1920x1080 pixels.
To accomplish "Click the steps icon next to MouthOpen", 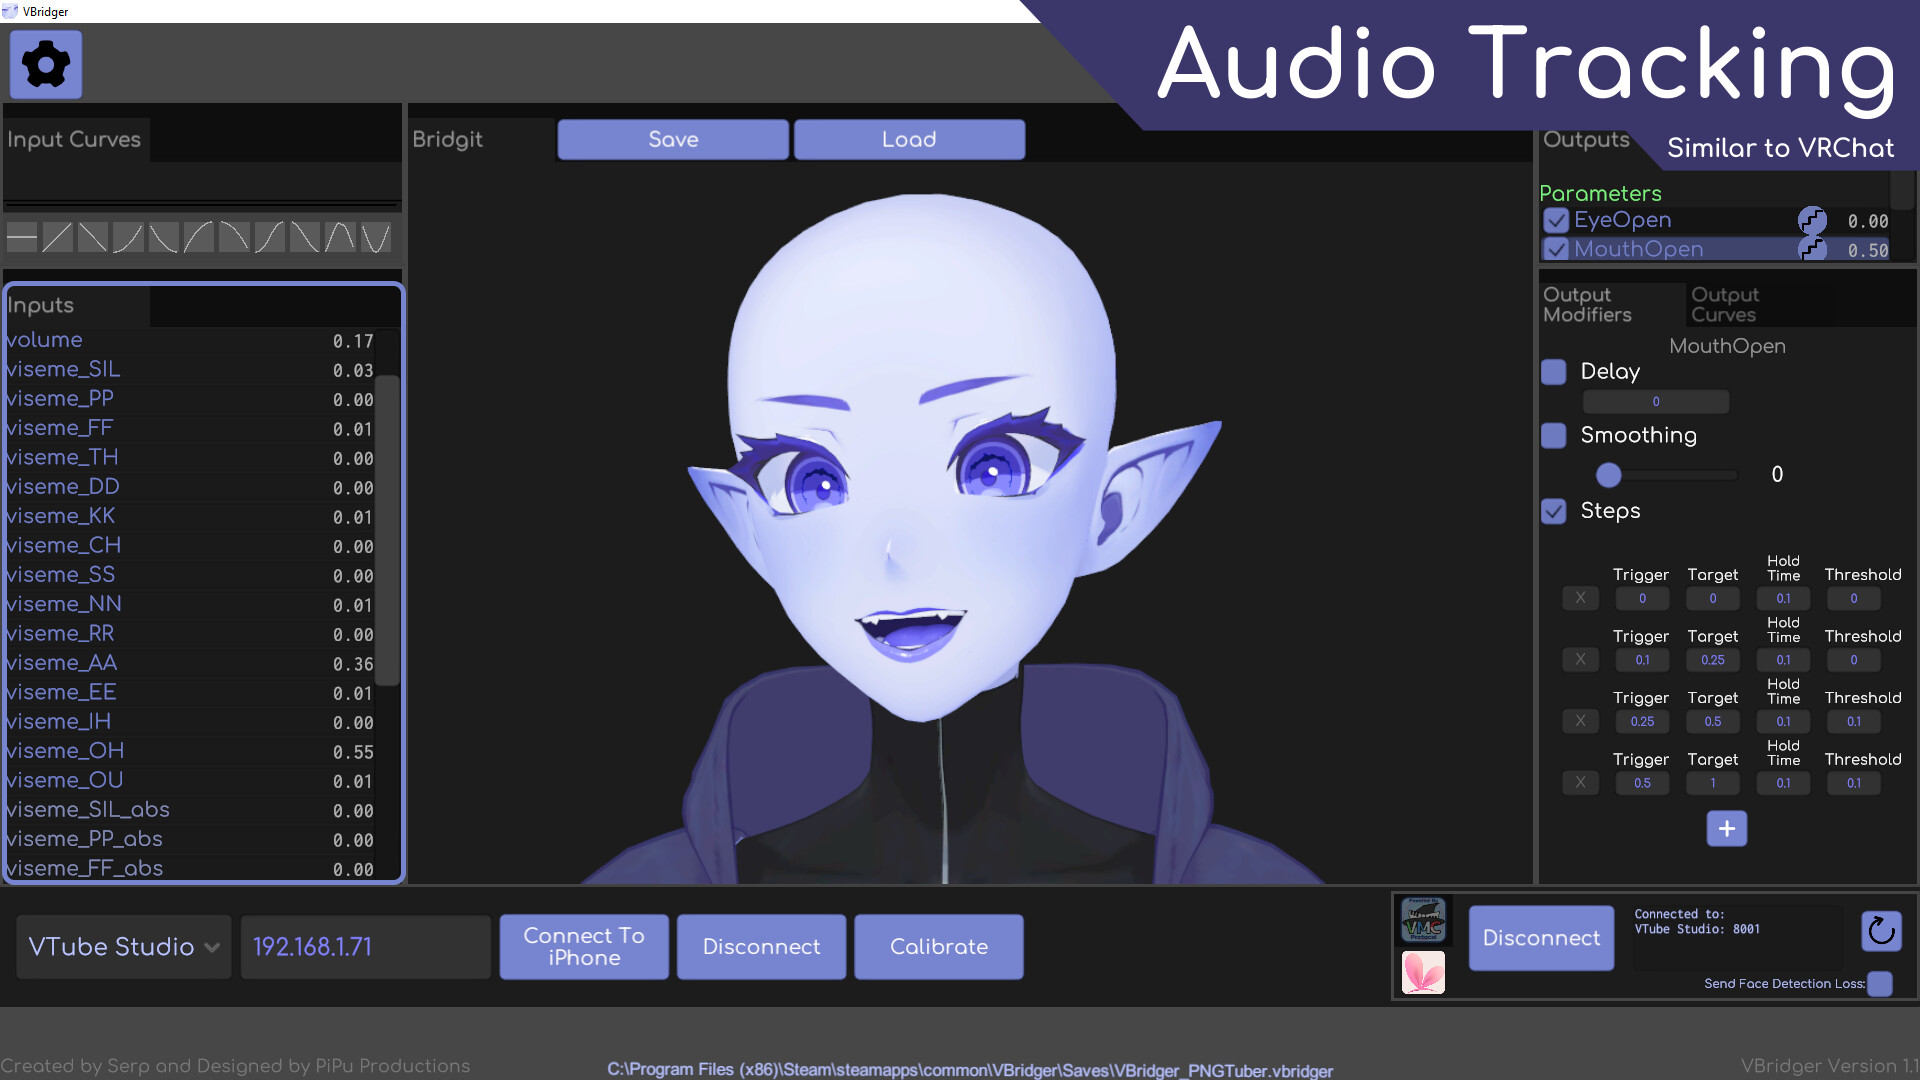I will tap(1813, 249).
